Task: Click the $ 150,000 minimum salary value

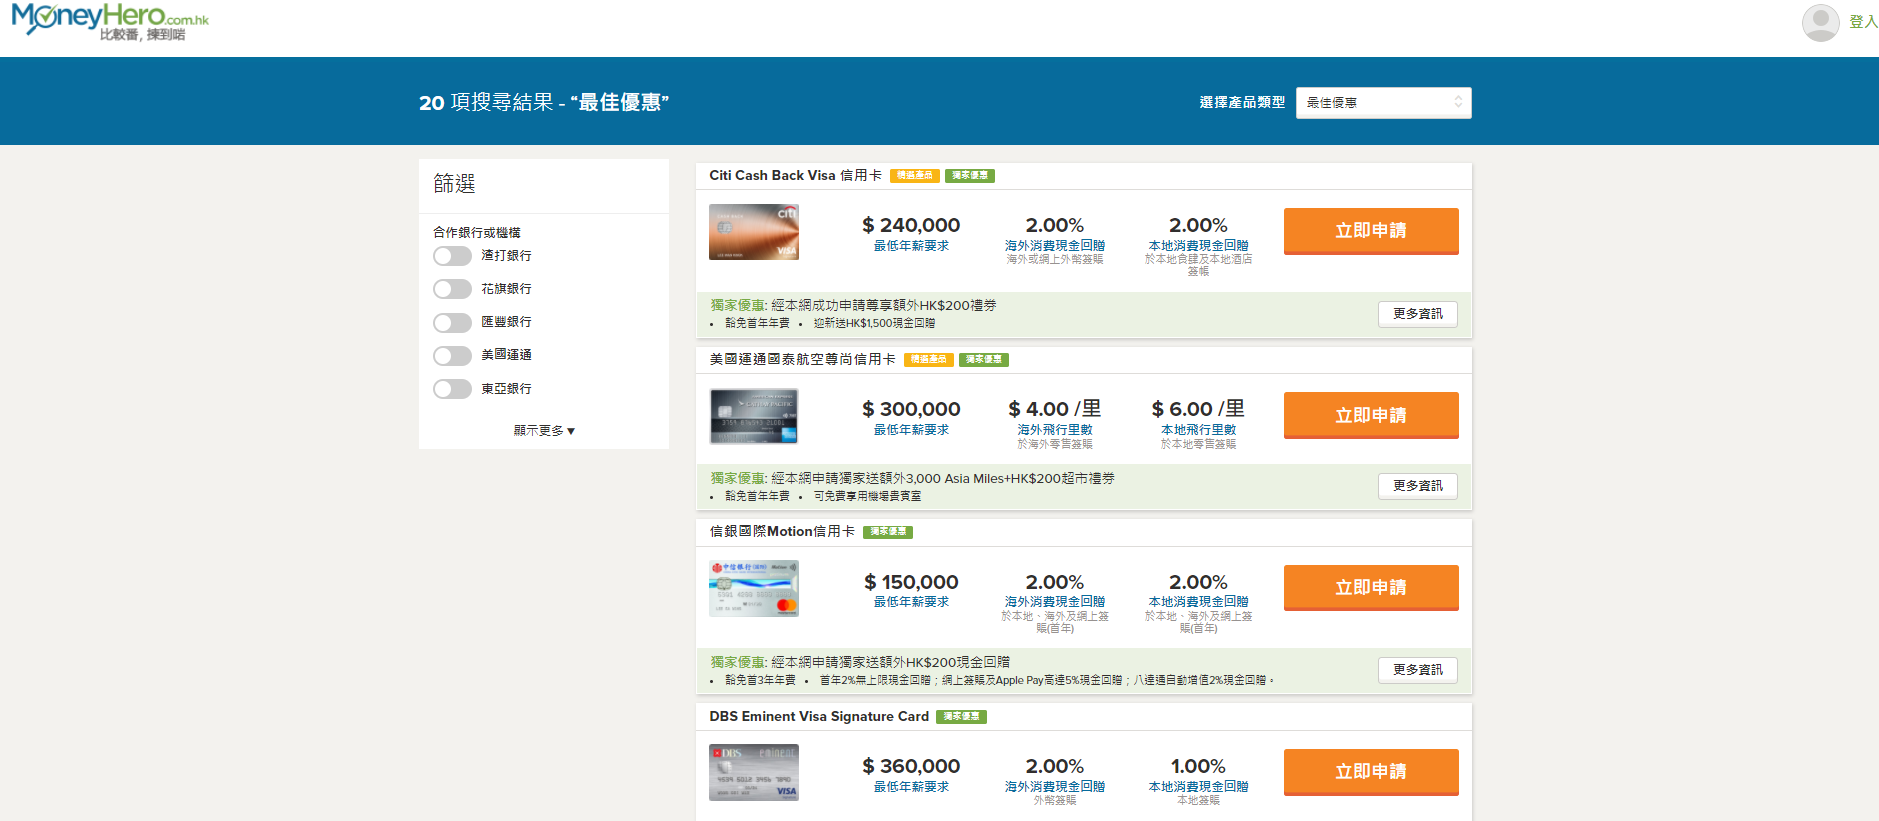Action: (x=911, y=583)
